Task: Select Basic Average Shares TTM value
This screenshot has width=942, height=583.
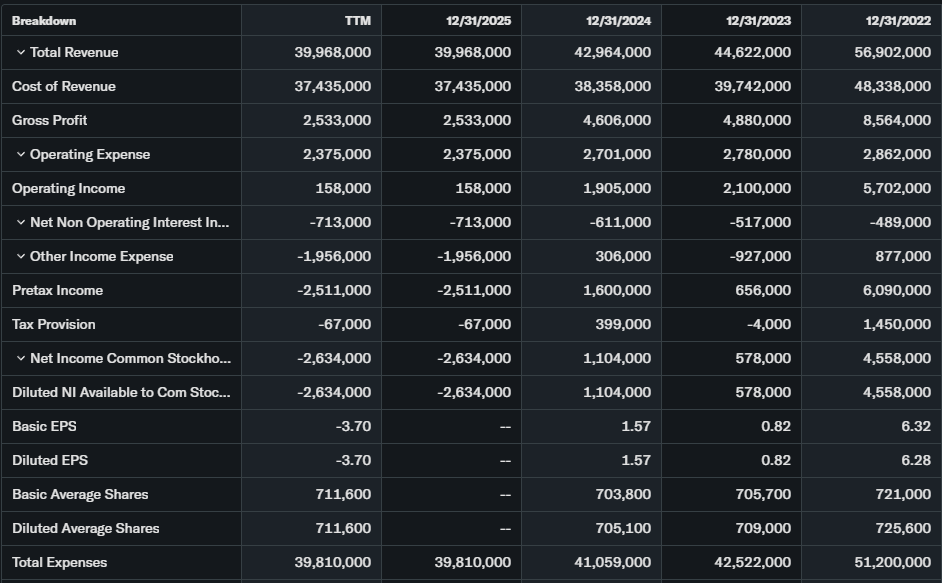Action: pos(343,494)
